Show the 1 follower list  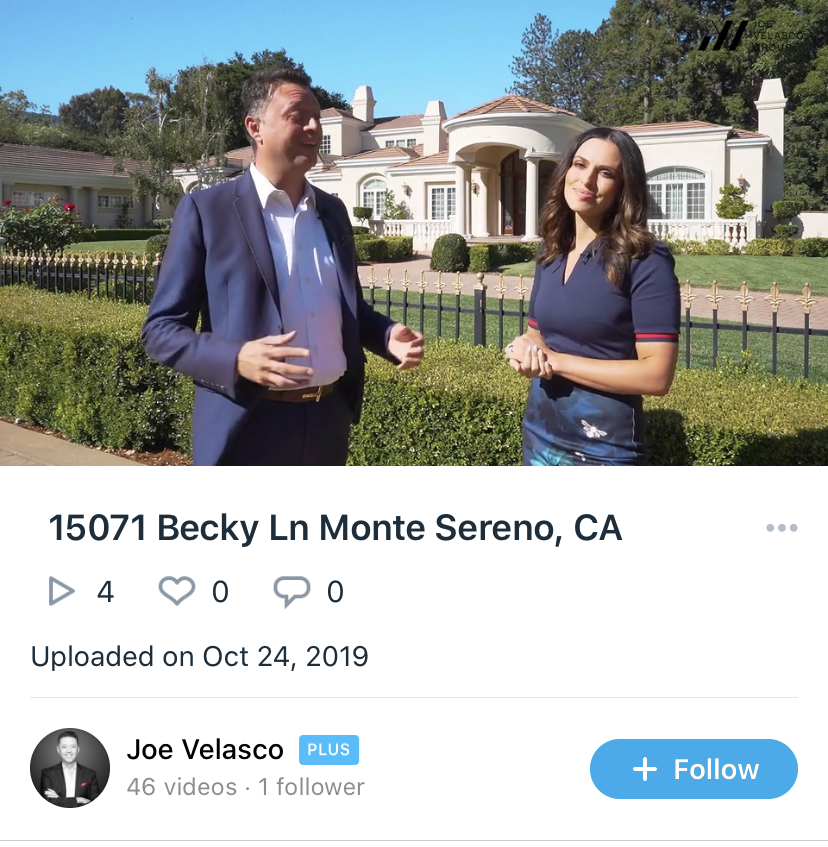[x=311, y=786]
